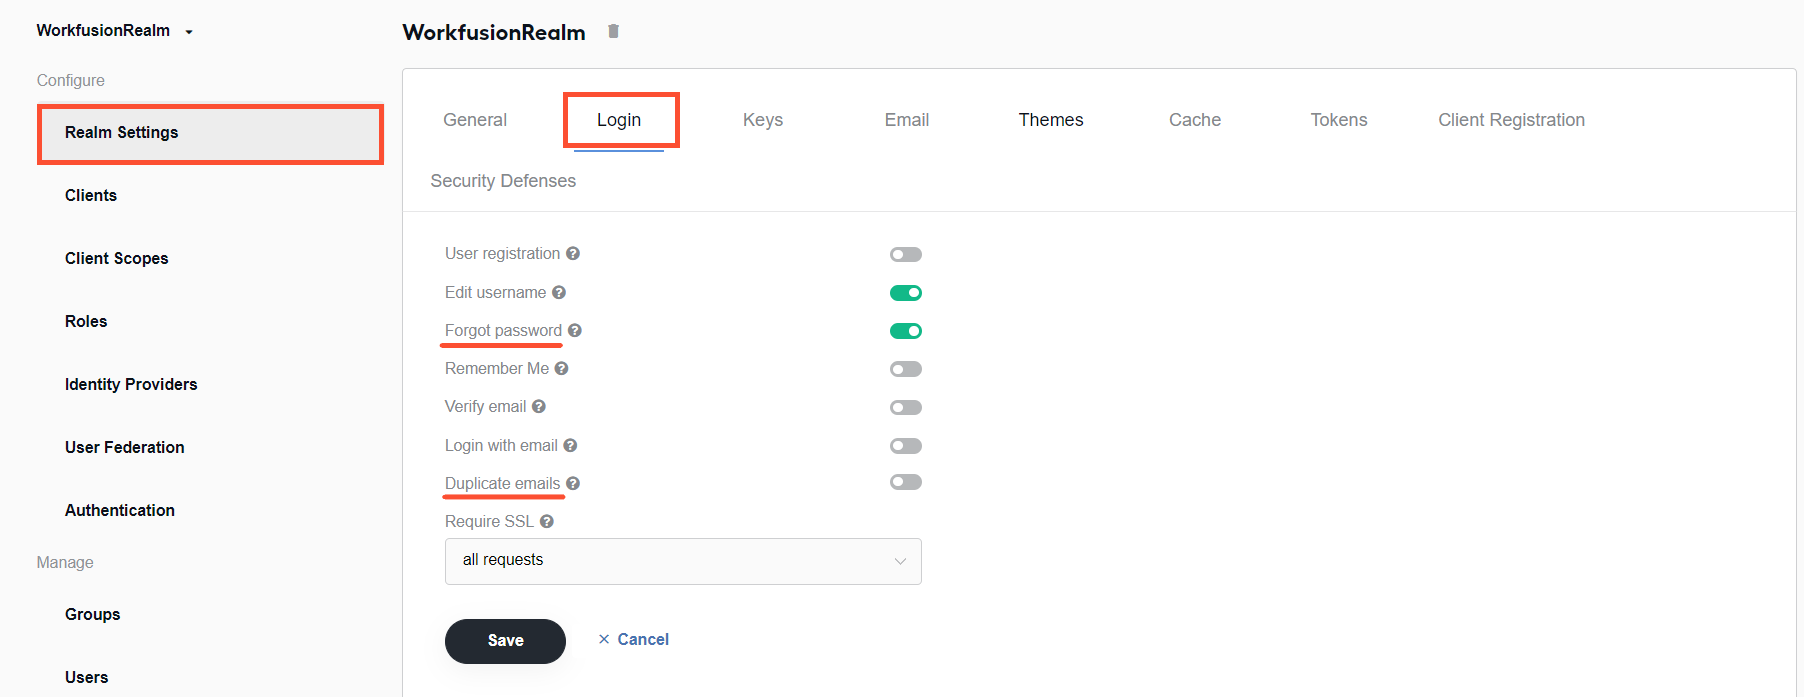Viewport: 1804px width, 697px height.
Task: Turn off the Forgot password switch
Action: 906,331
